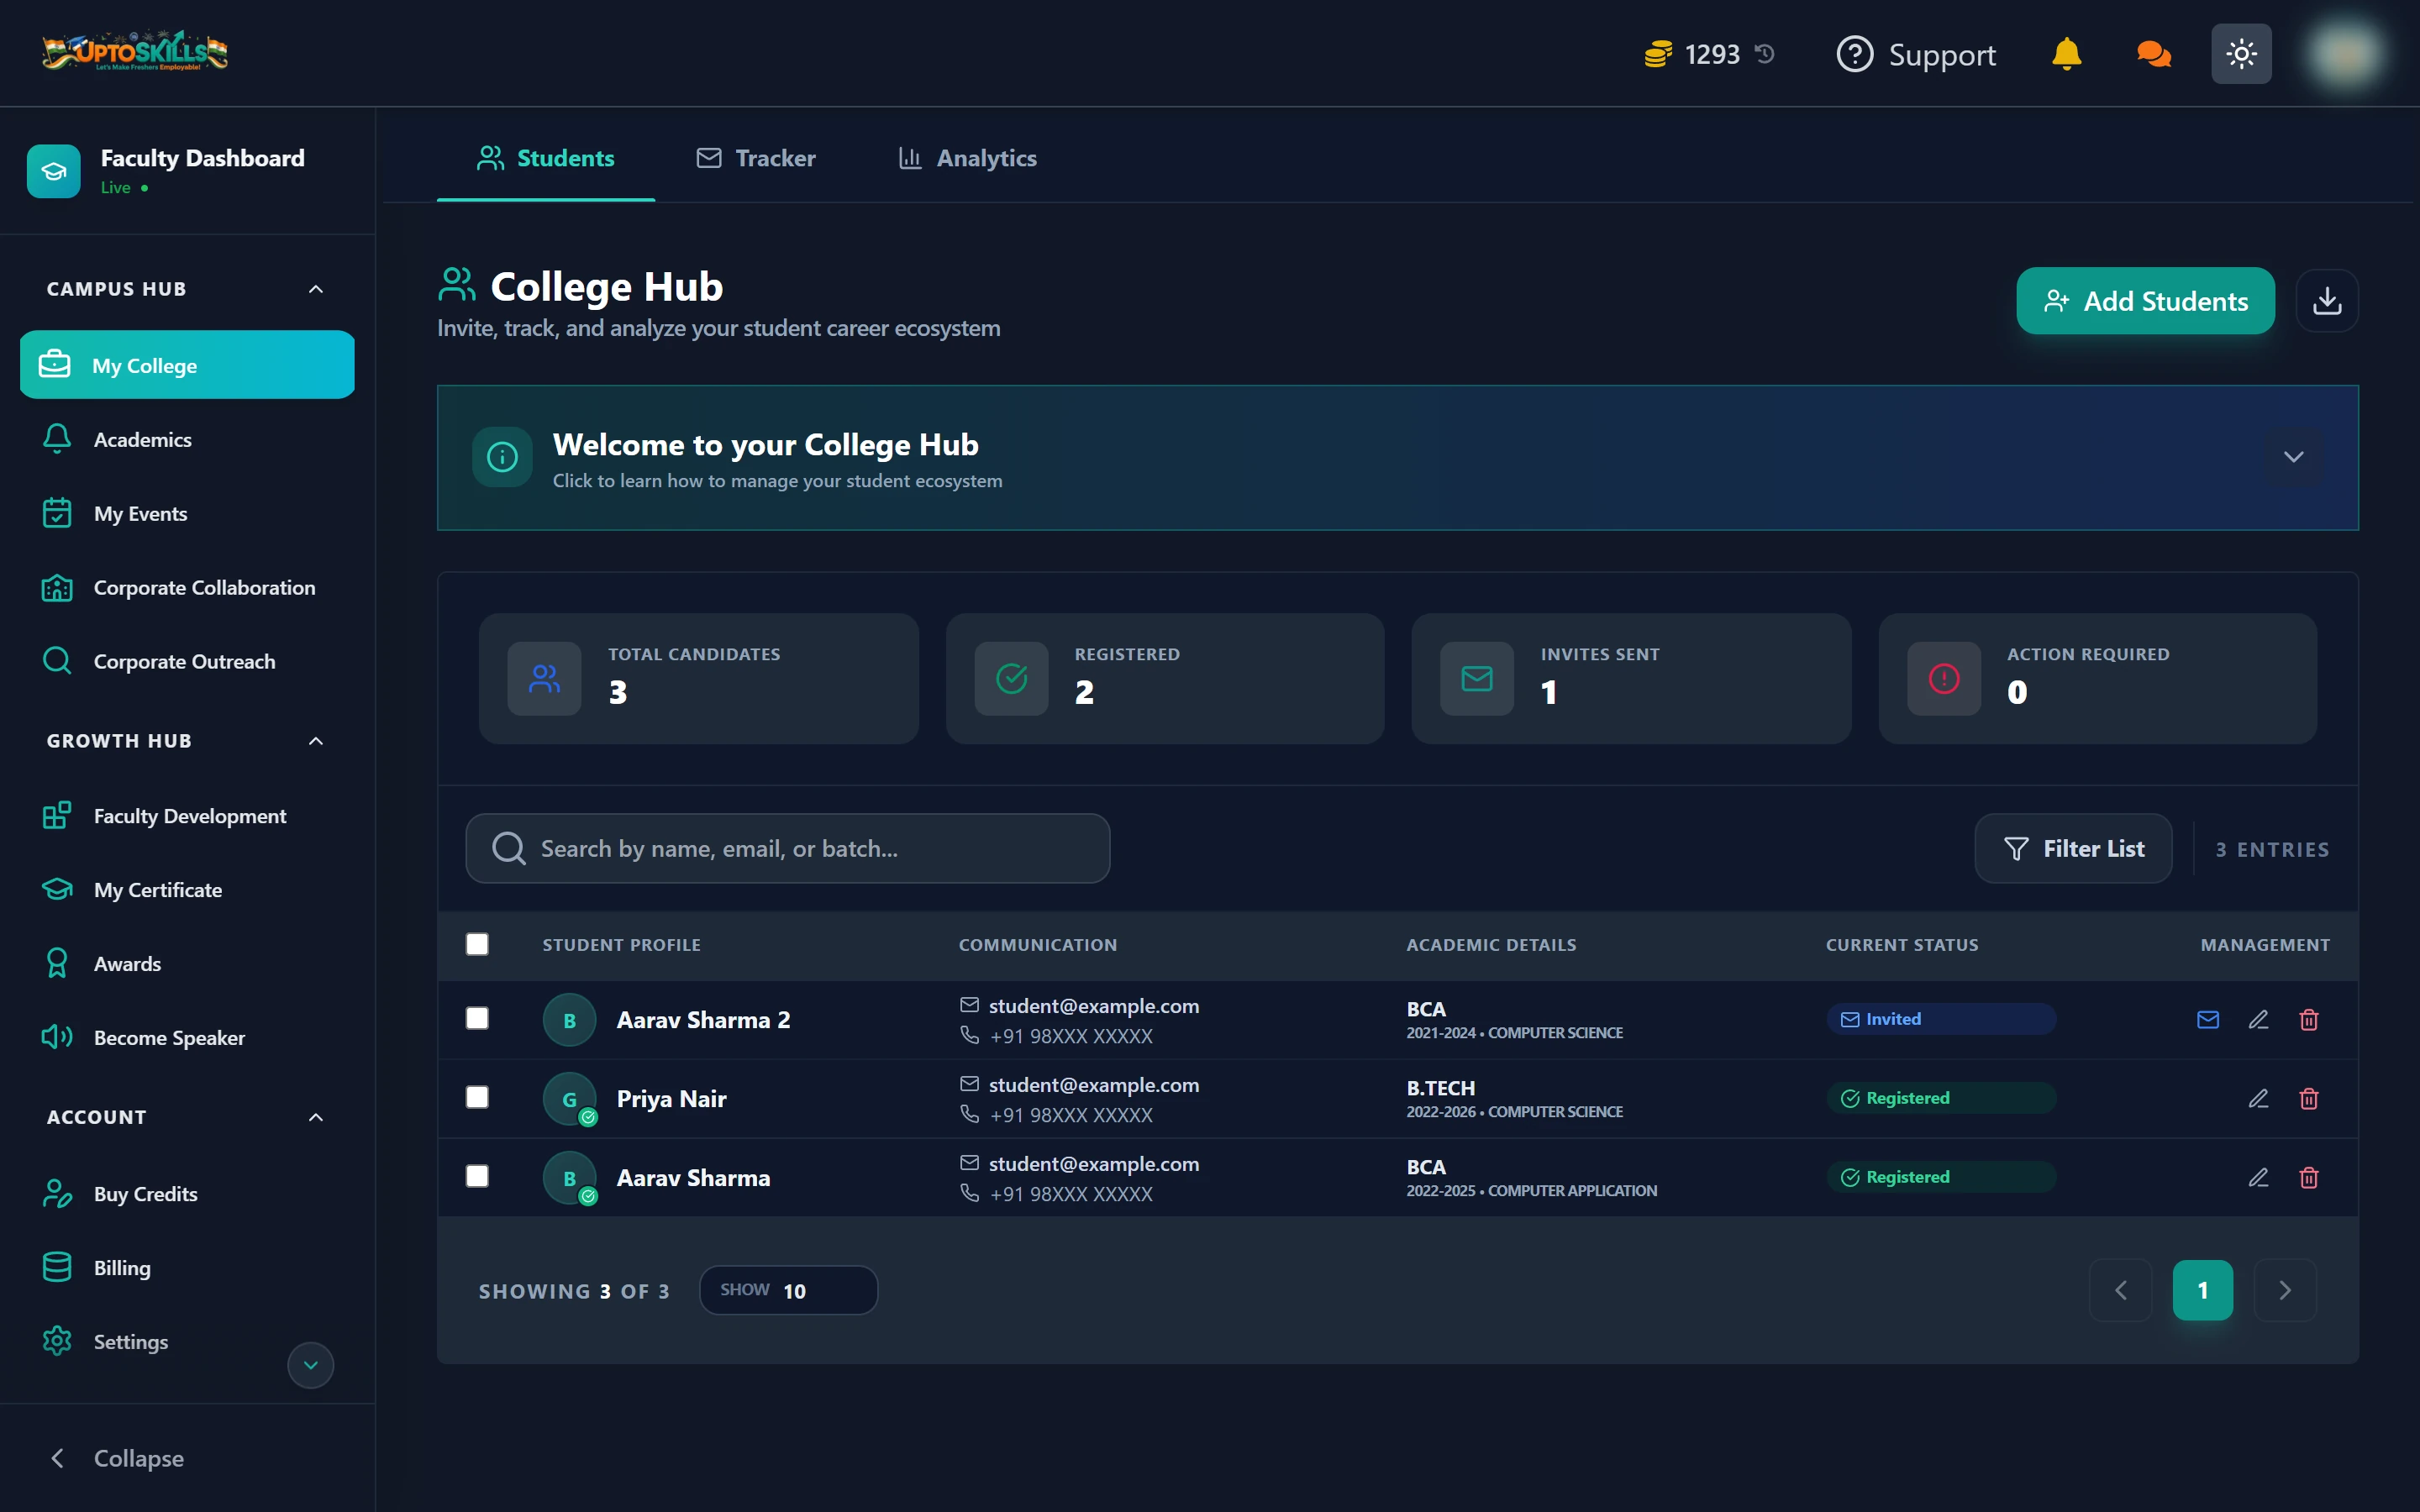Open chat messages icon
The image size is (2420, 1512).
[2153, 54]
